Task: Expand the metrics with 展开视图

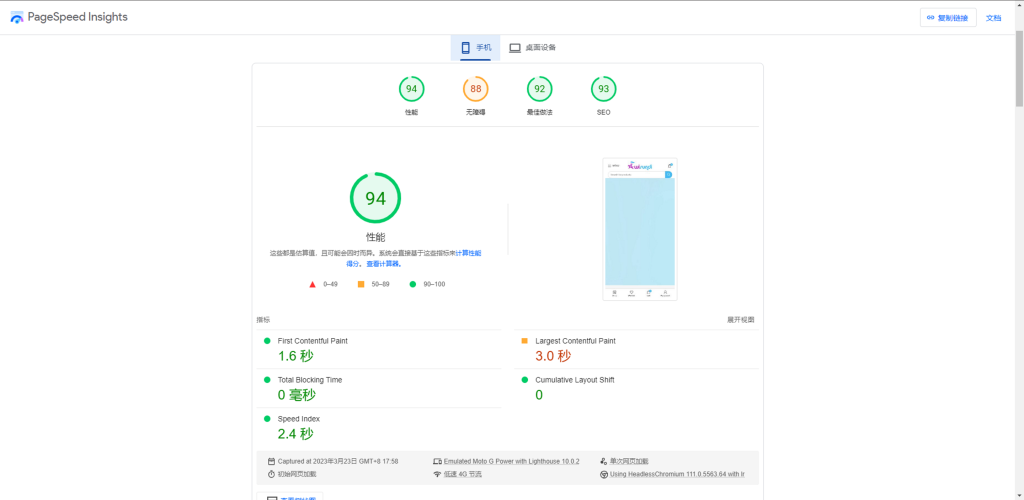Action: coord(740,320)
